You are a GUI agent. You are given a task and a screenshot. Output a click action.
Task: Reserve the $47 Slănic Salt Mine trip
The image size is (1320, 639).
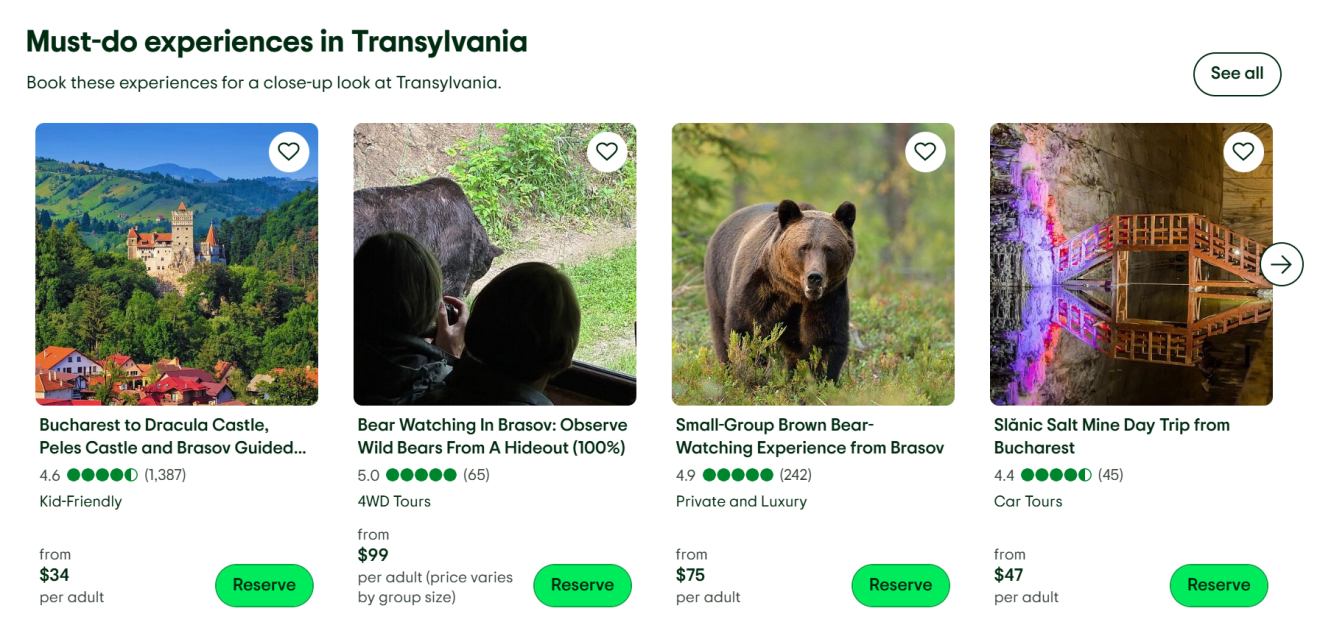click(x=1218, y=585)
